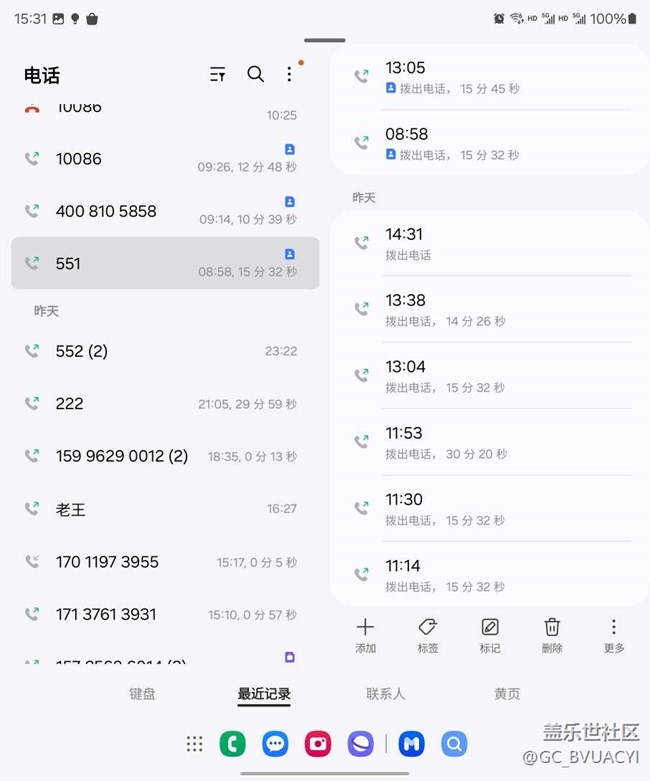Tap the 标记 edit icon
Viewport: 650px width, 781px height.
coord(489,627)
